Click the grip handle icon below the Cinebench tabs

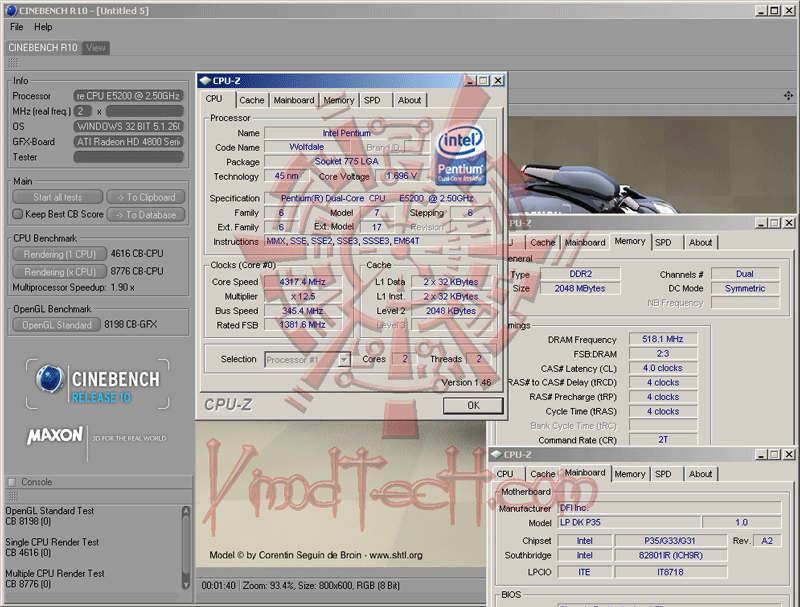pyautogui.click(x=13, y=63)
